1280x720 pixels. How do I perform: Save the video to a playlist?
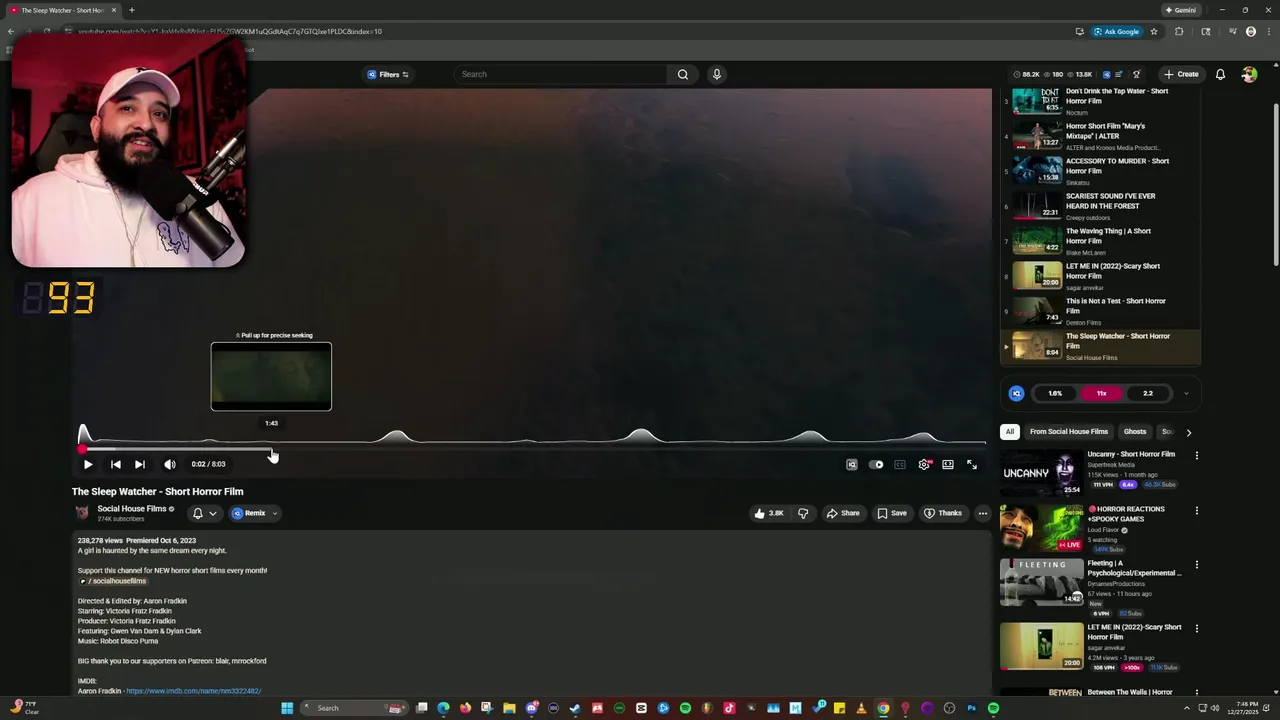pos(892,513)
